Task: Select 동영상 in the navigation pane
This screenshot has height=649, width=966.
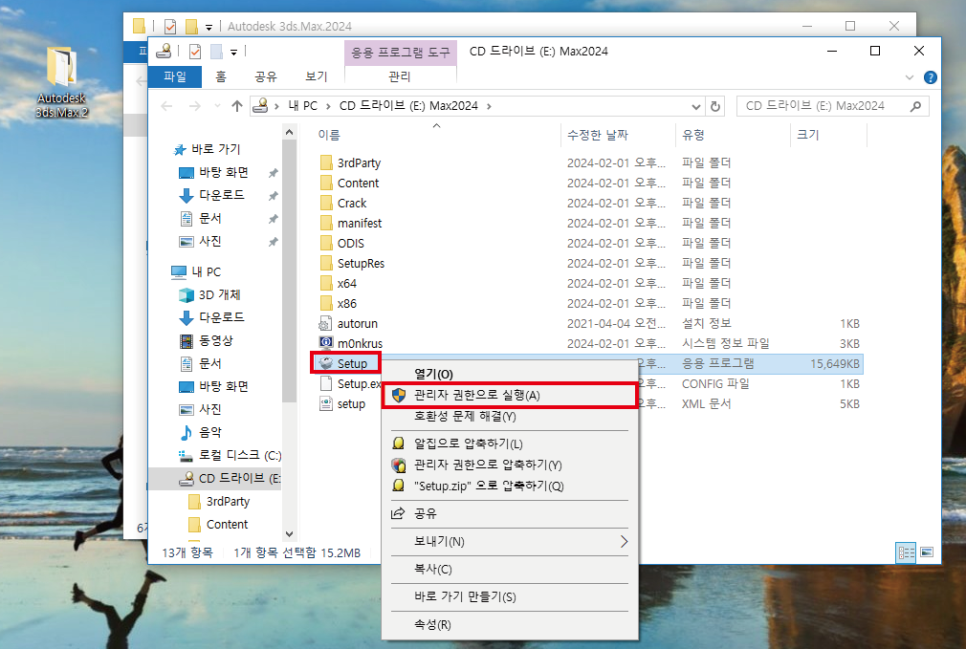Action: tap(215, 340)
